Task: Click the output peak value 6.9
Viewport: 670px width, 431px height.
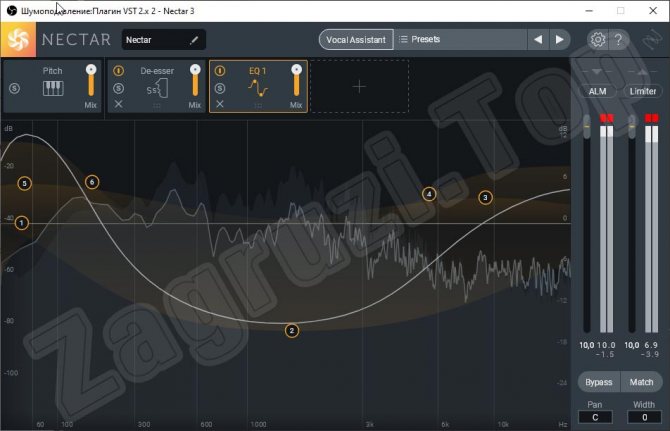Action: (x=651, y=345)
